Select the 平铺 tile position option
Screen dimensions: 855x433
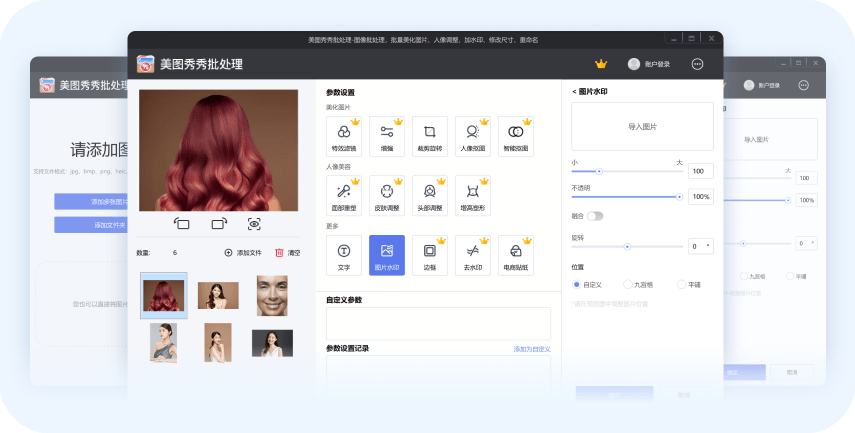(x=681, y=285)
